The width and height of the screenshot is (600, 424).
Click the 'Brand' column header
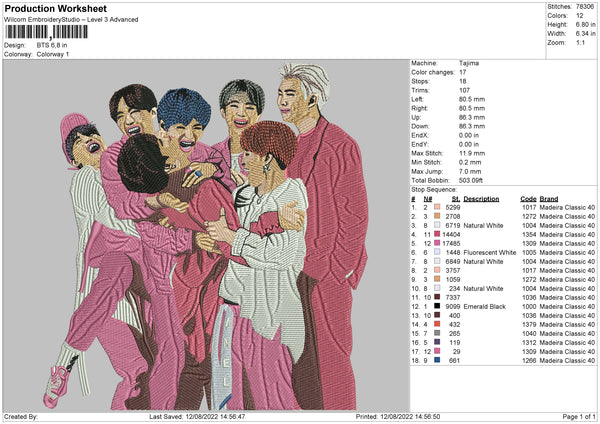(x=549, y=199)
